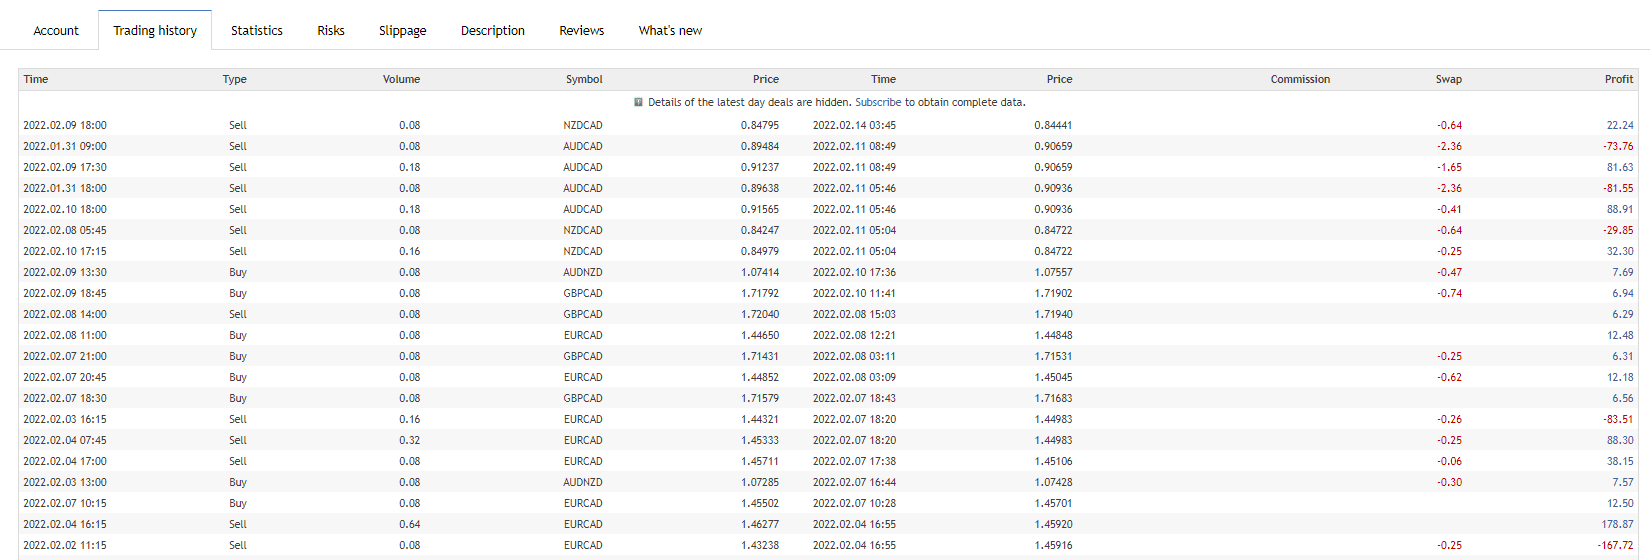
Task: Click the swap value -1.65
Action: pos(1449,167)
